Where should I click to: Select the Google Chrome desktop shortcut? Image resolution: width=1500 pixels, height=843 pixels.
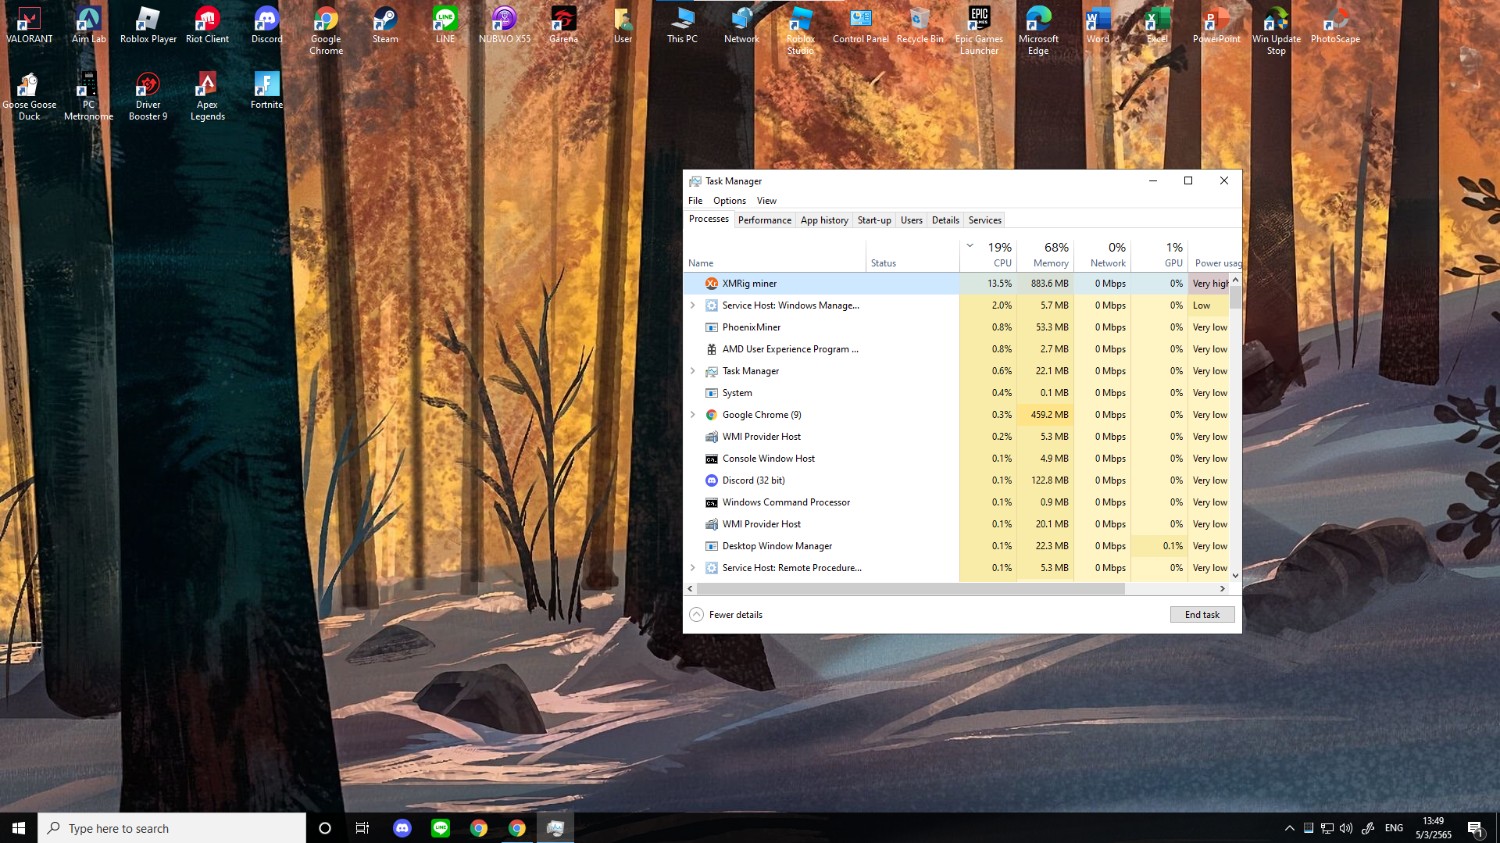(x=326, y=31)
